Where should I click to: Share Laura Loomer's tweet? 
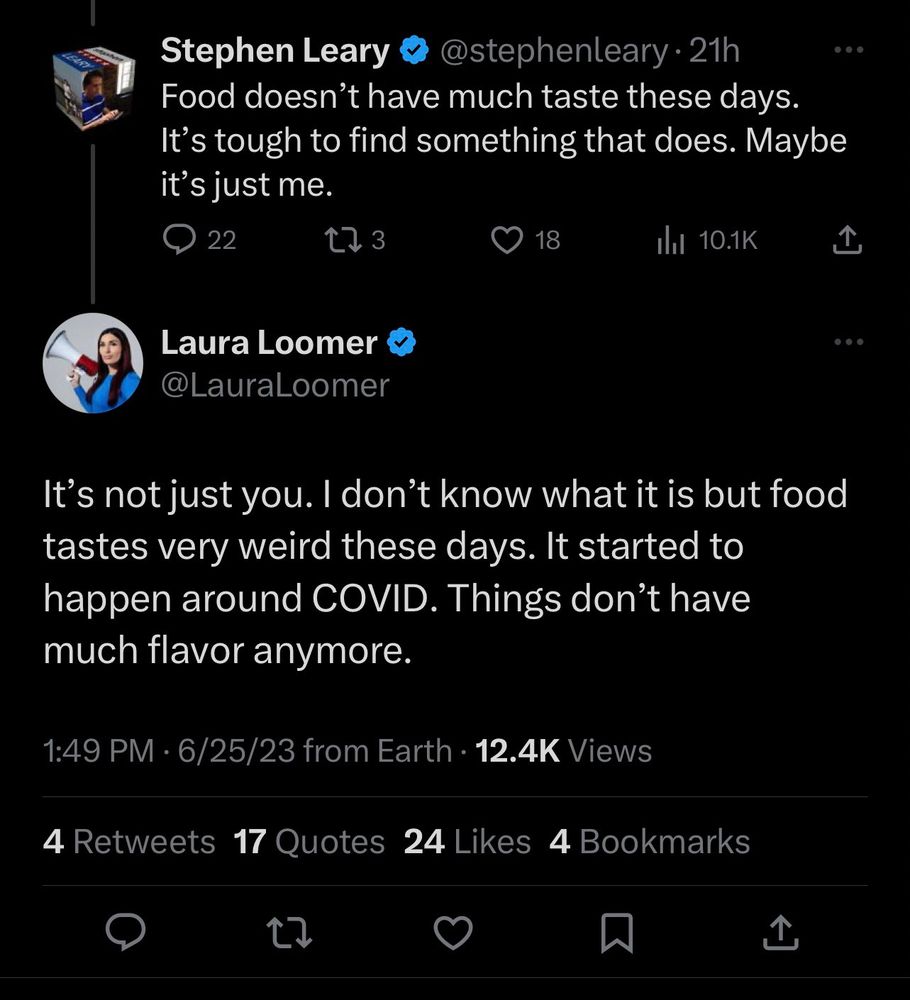point(781,932)
